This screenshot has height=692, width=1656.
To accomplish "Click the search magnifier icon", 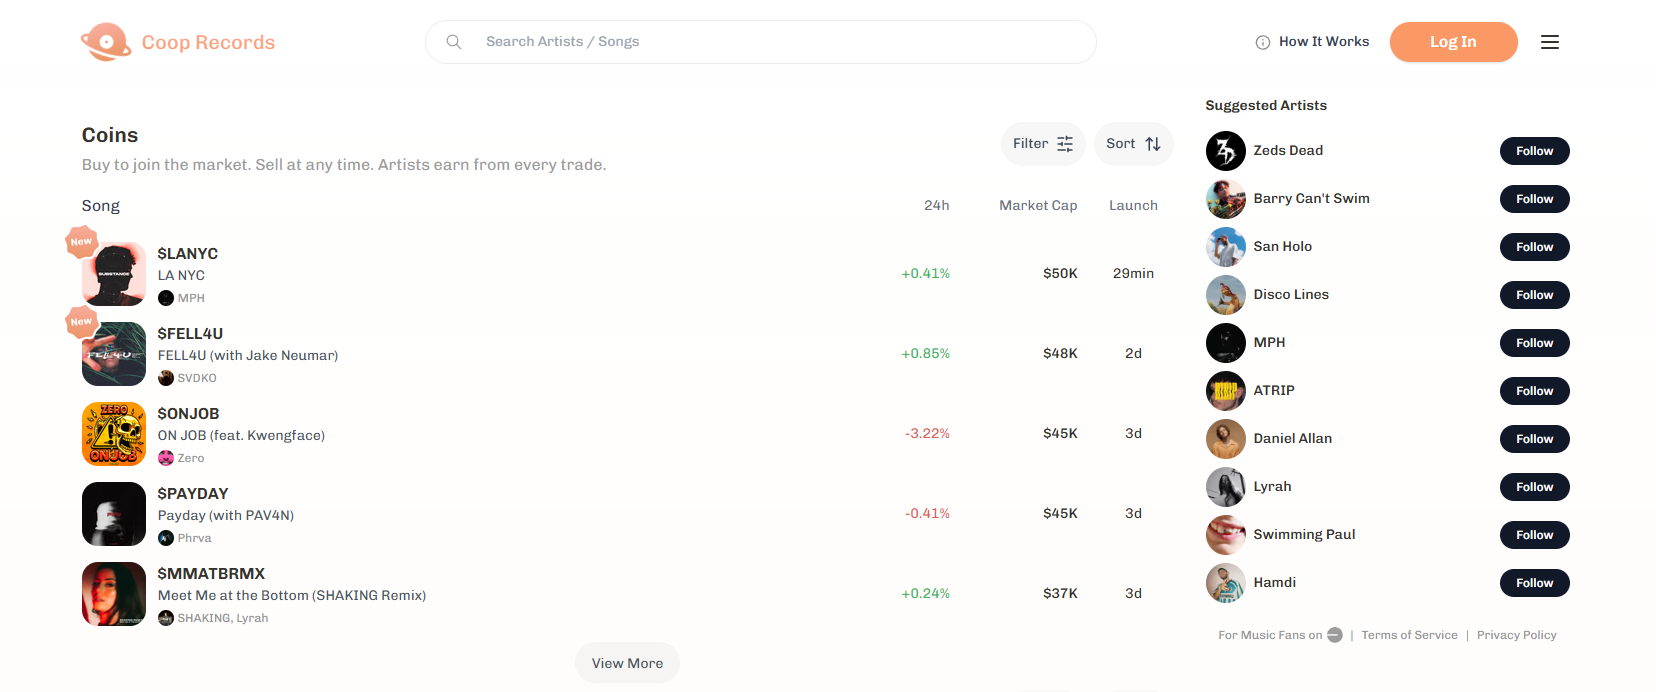I will [x=454, y=42].
